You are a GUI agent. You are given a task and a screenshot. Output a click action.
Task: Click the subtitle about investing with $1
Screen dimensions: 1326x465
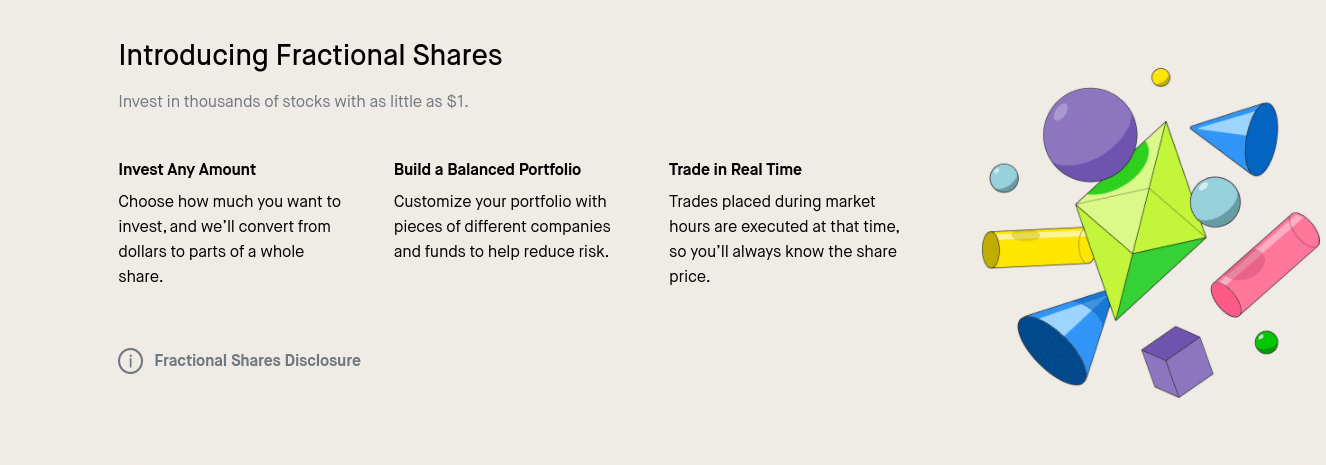click(x=293, y=102)
